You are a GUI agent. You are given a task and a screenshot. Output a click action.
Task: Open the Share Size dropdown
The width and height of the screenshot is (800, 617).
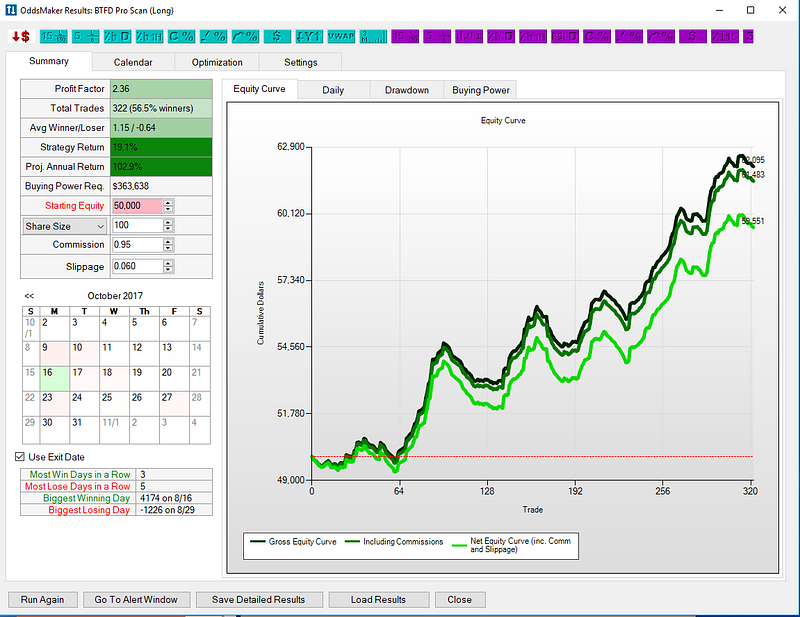point(65,226)
